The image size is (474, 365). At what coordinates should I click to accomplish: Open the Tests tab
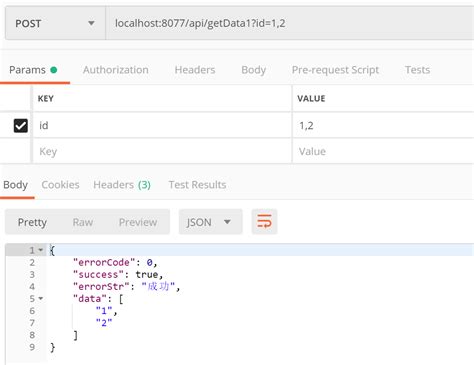point(417,70)
